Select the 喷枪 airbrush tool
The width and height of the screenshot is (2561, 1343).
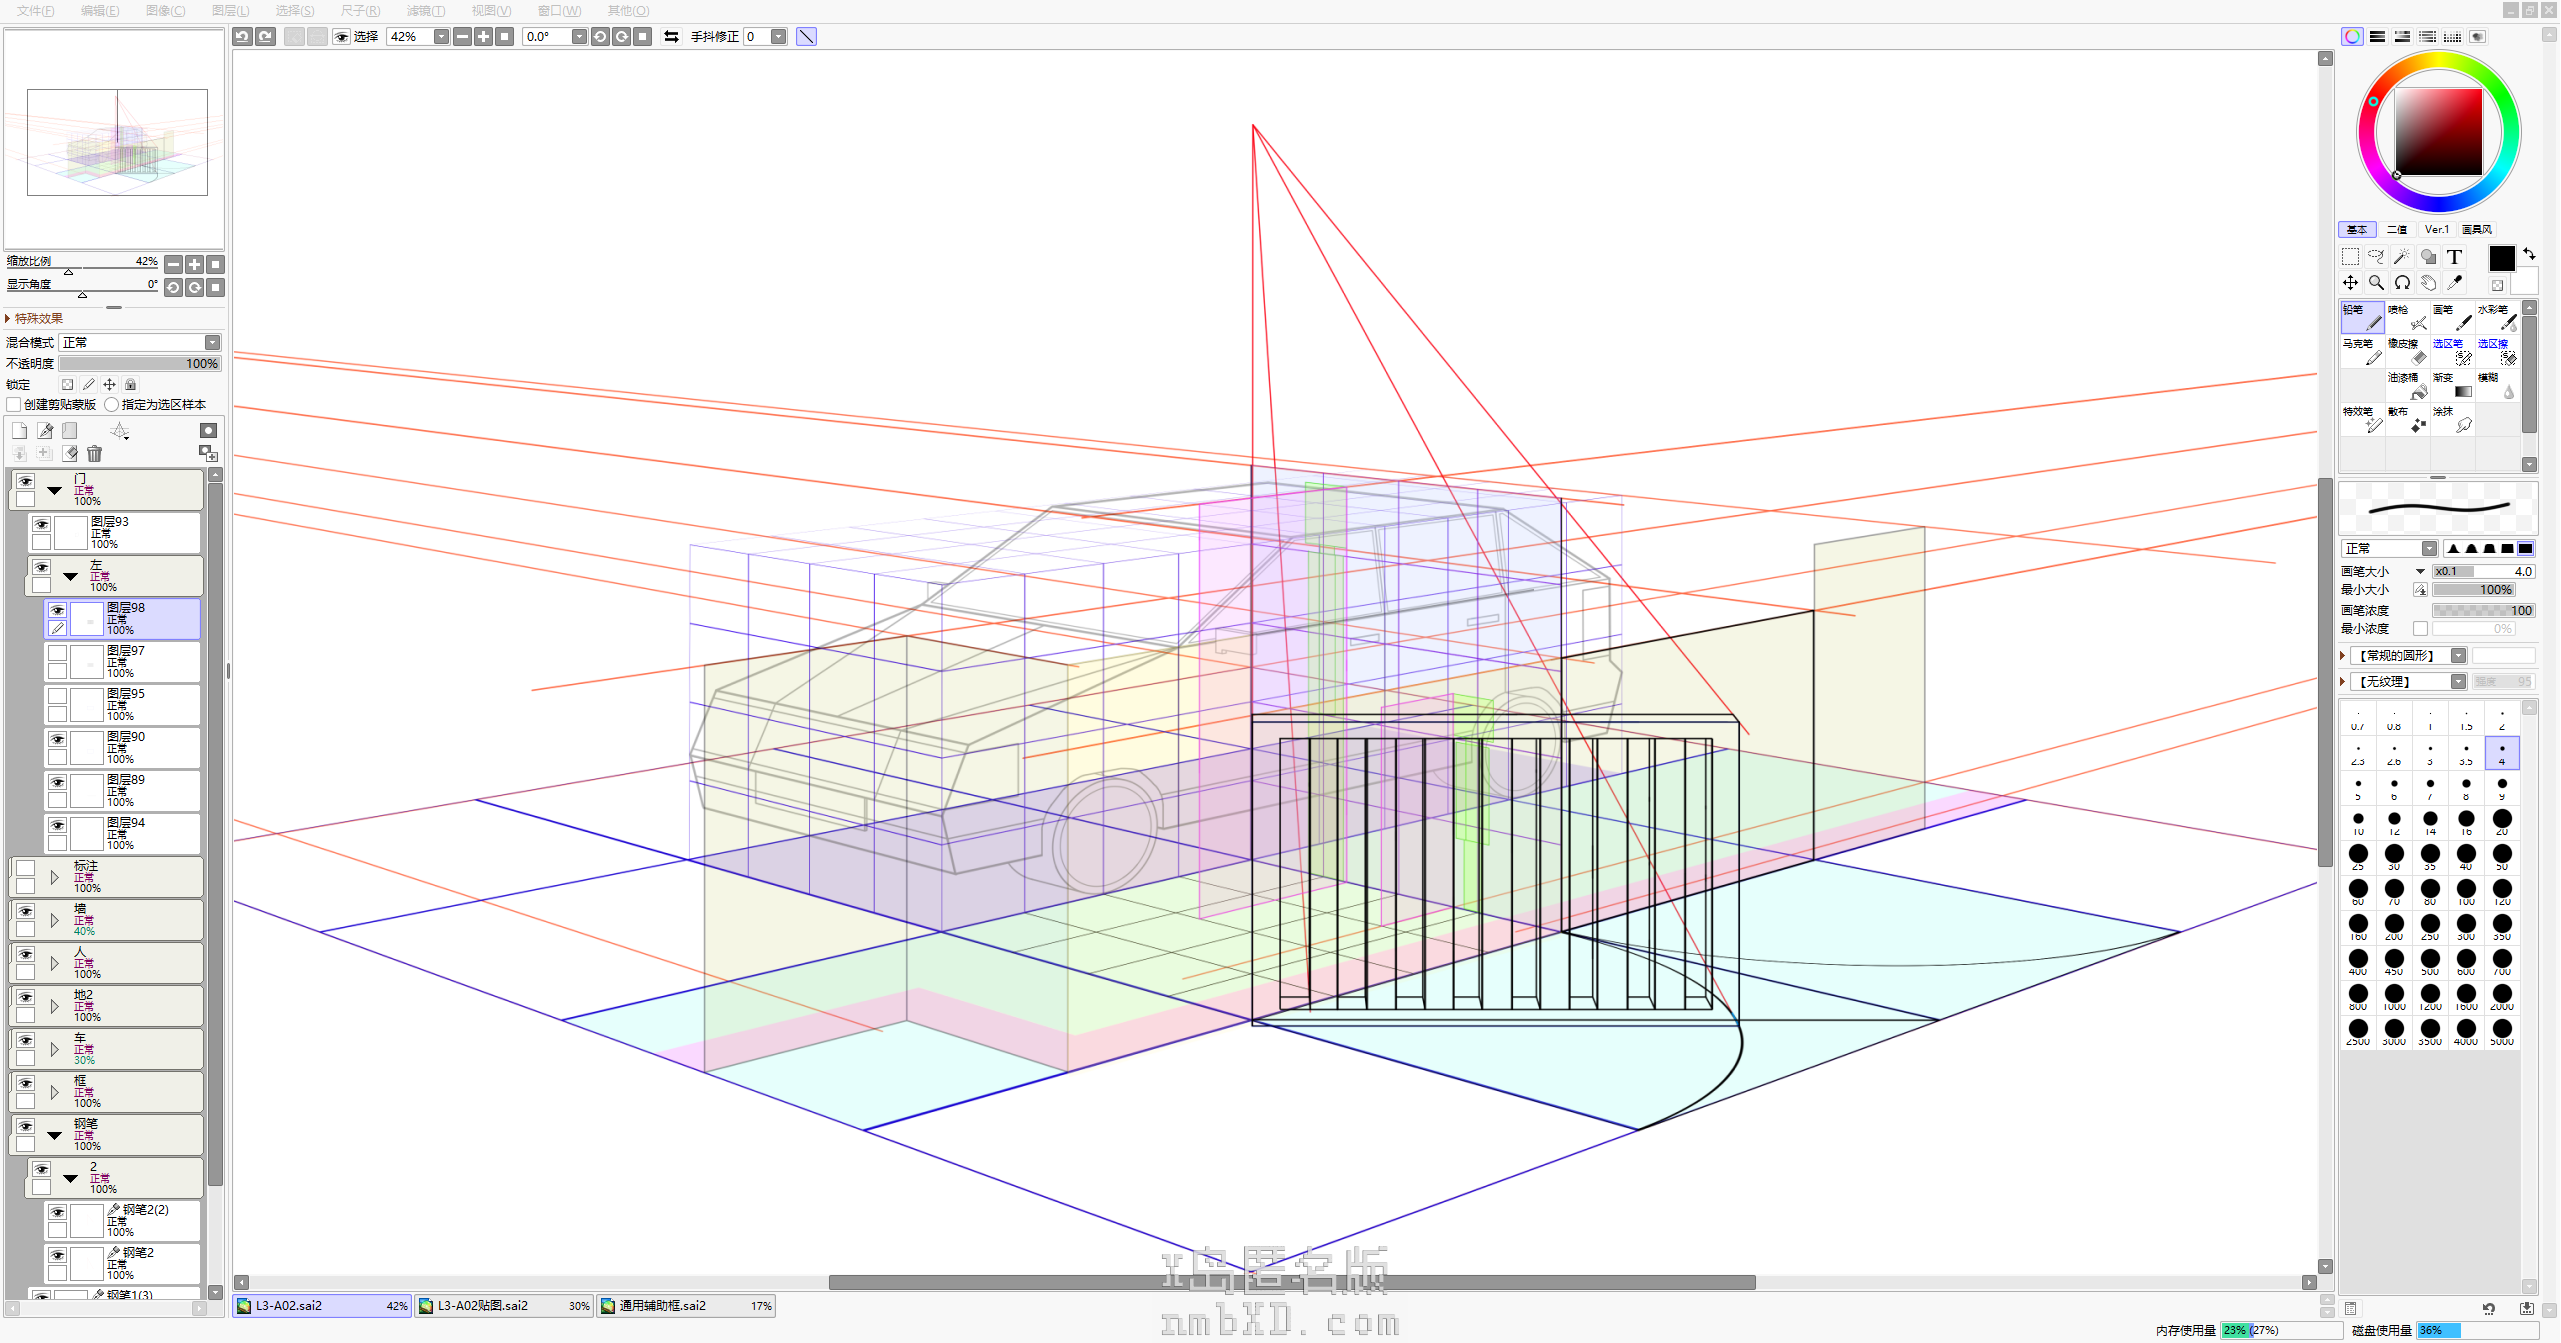(2407, 317)
